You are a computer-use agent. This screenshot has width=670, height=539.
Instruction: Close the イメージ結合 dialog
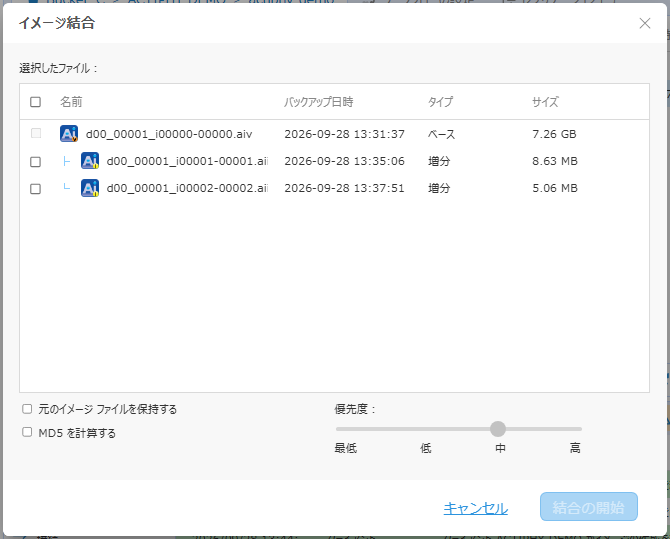[x=645, y=23]
